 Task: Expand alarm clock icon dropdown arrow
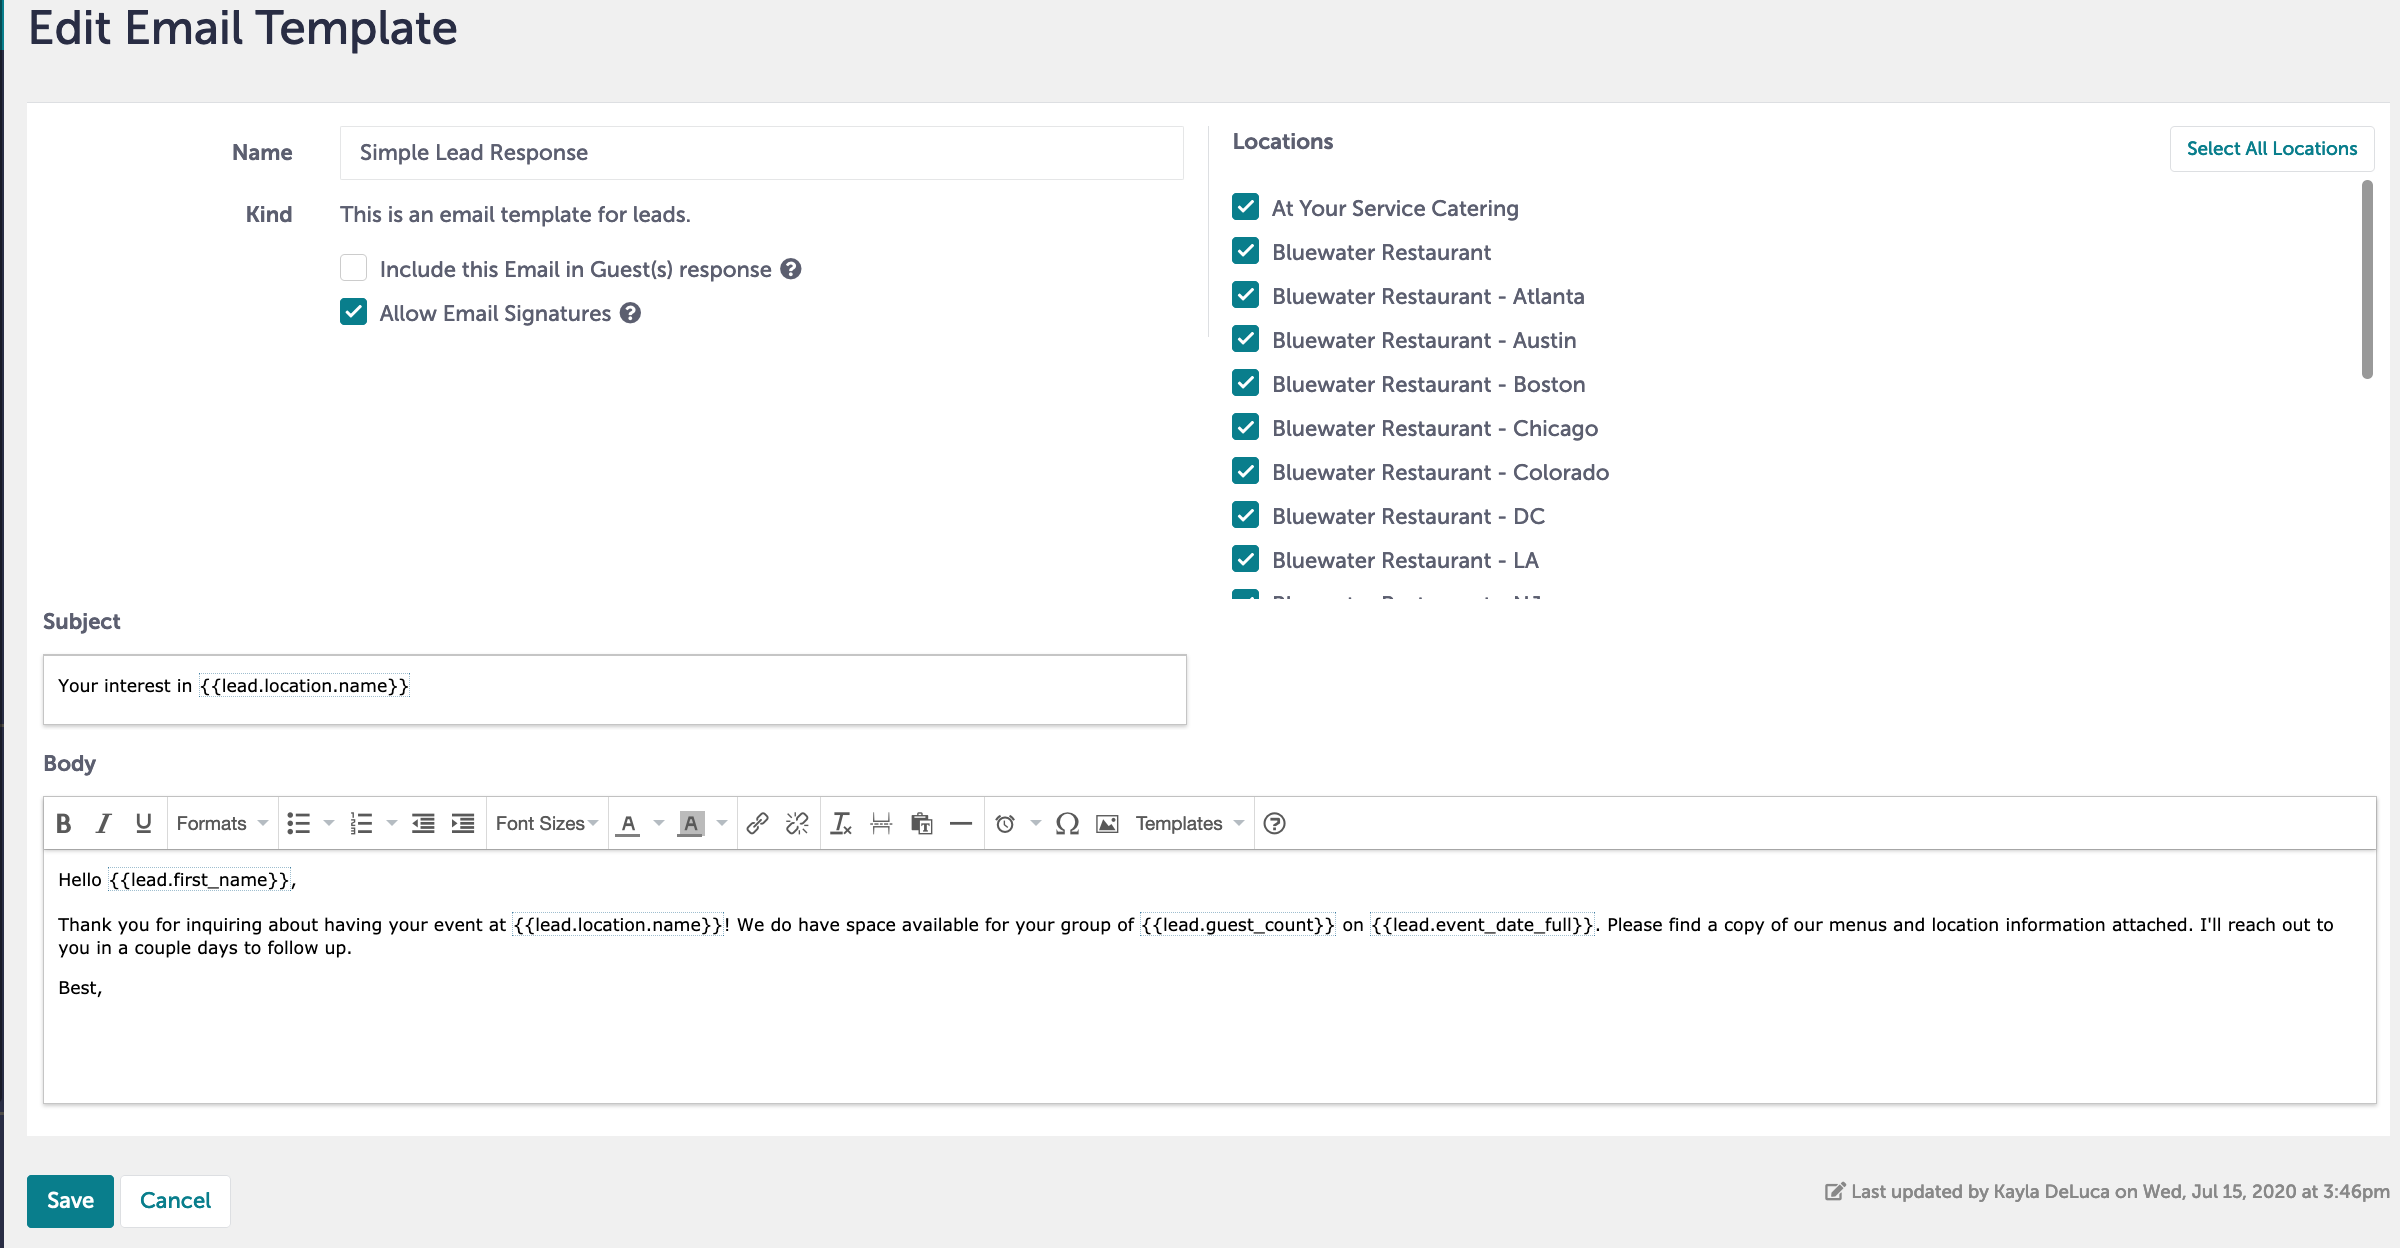click(x=1036, y=823)
